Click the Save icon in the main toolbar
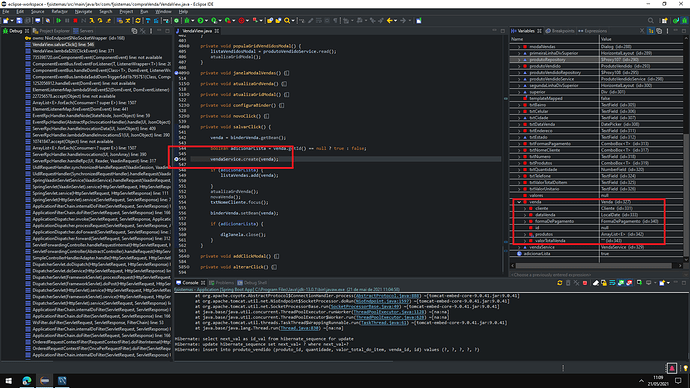 coord(19,21)
